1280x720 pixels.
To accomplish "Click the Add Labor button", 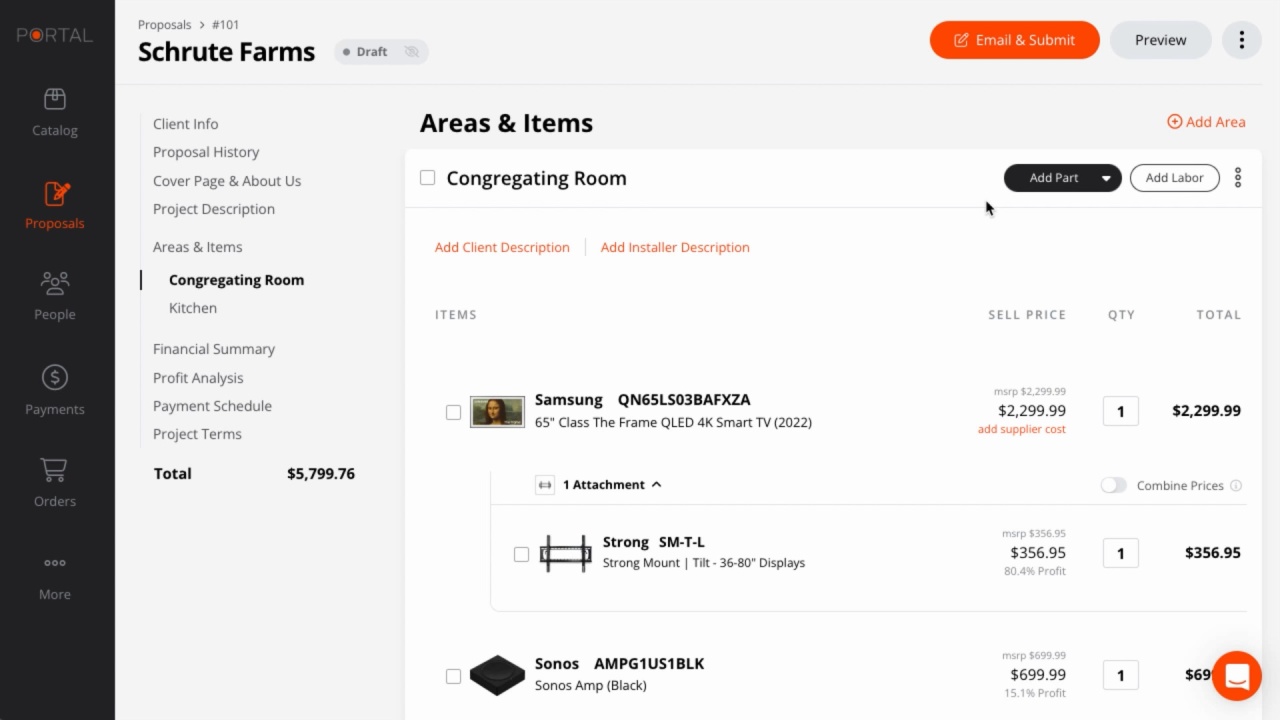I will tap(1174, 178).
